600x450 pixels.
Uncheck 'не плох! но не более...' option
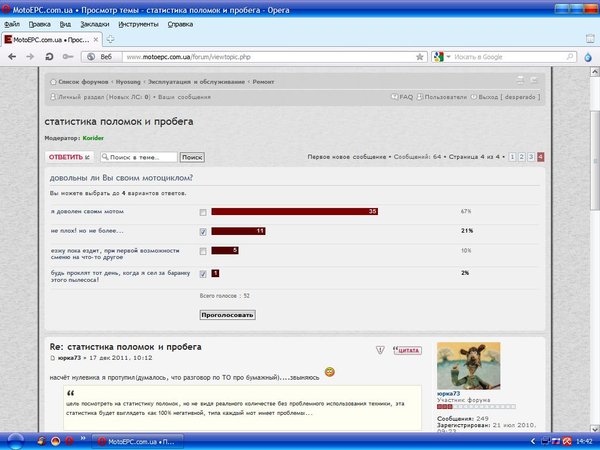tap(203, 232)
